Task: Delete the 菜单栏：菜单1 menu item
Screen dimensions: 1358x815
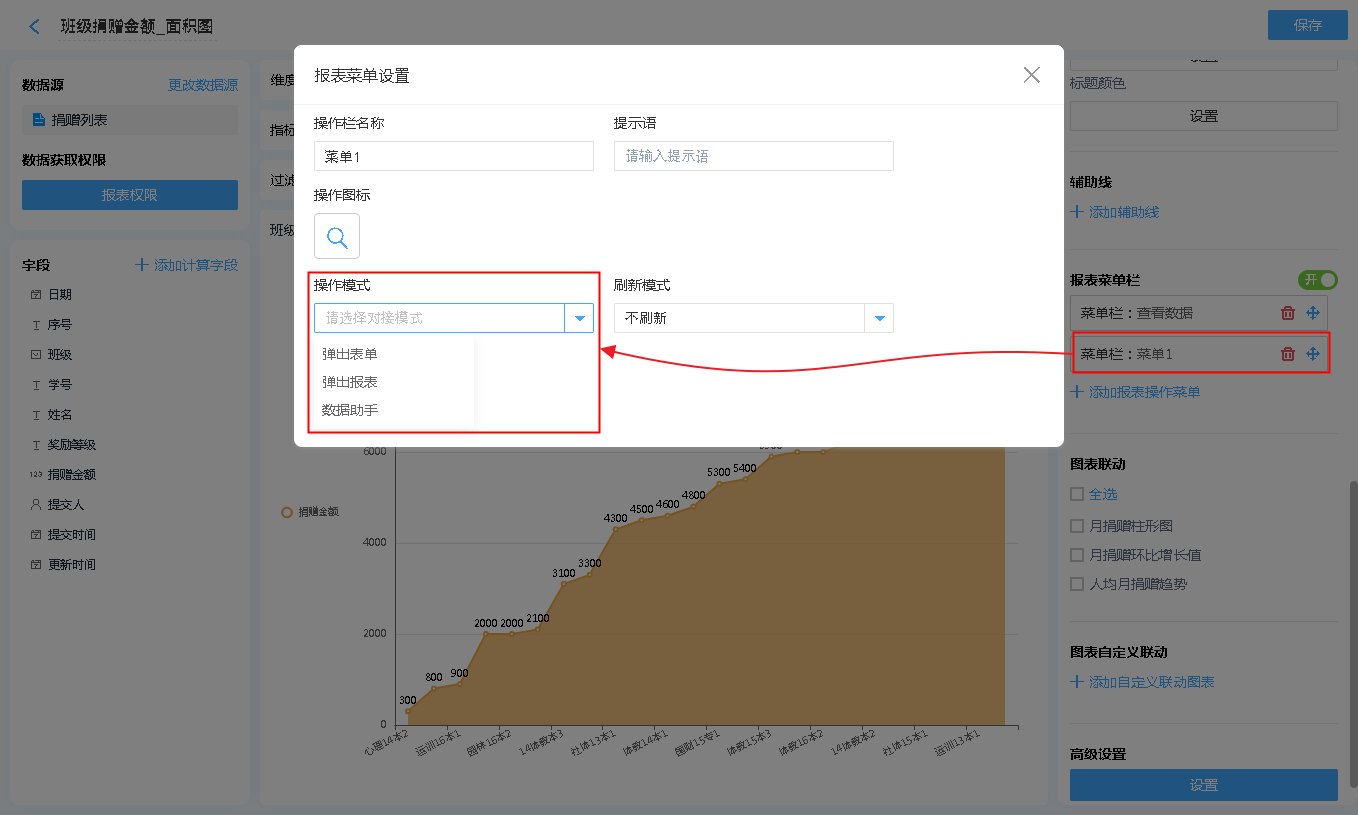Action: coord(1287,354)
